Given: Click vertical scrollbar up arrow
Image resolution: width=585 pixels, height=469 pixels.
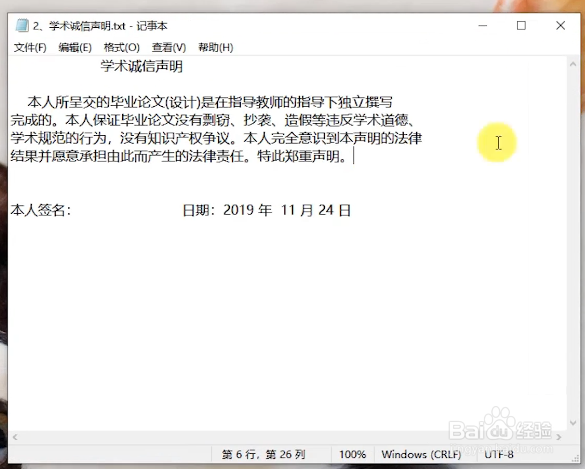Looking at the screenshot, I should [x=573, y=65].
